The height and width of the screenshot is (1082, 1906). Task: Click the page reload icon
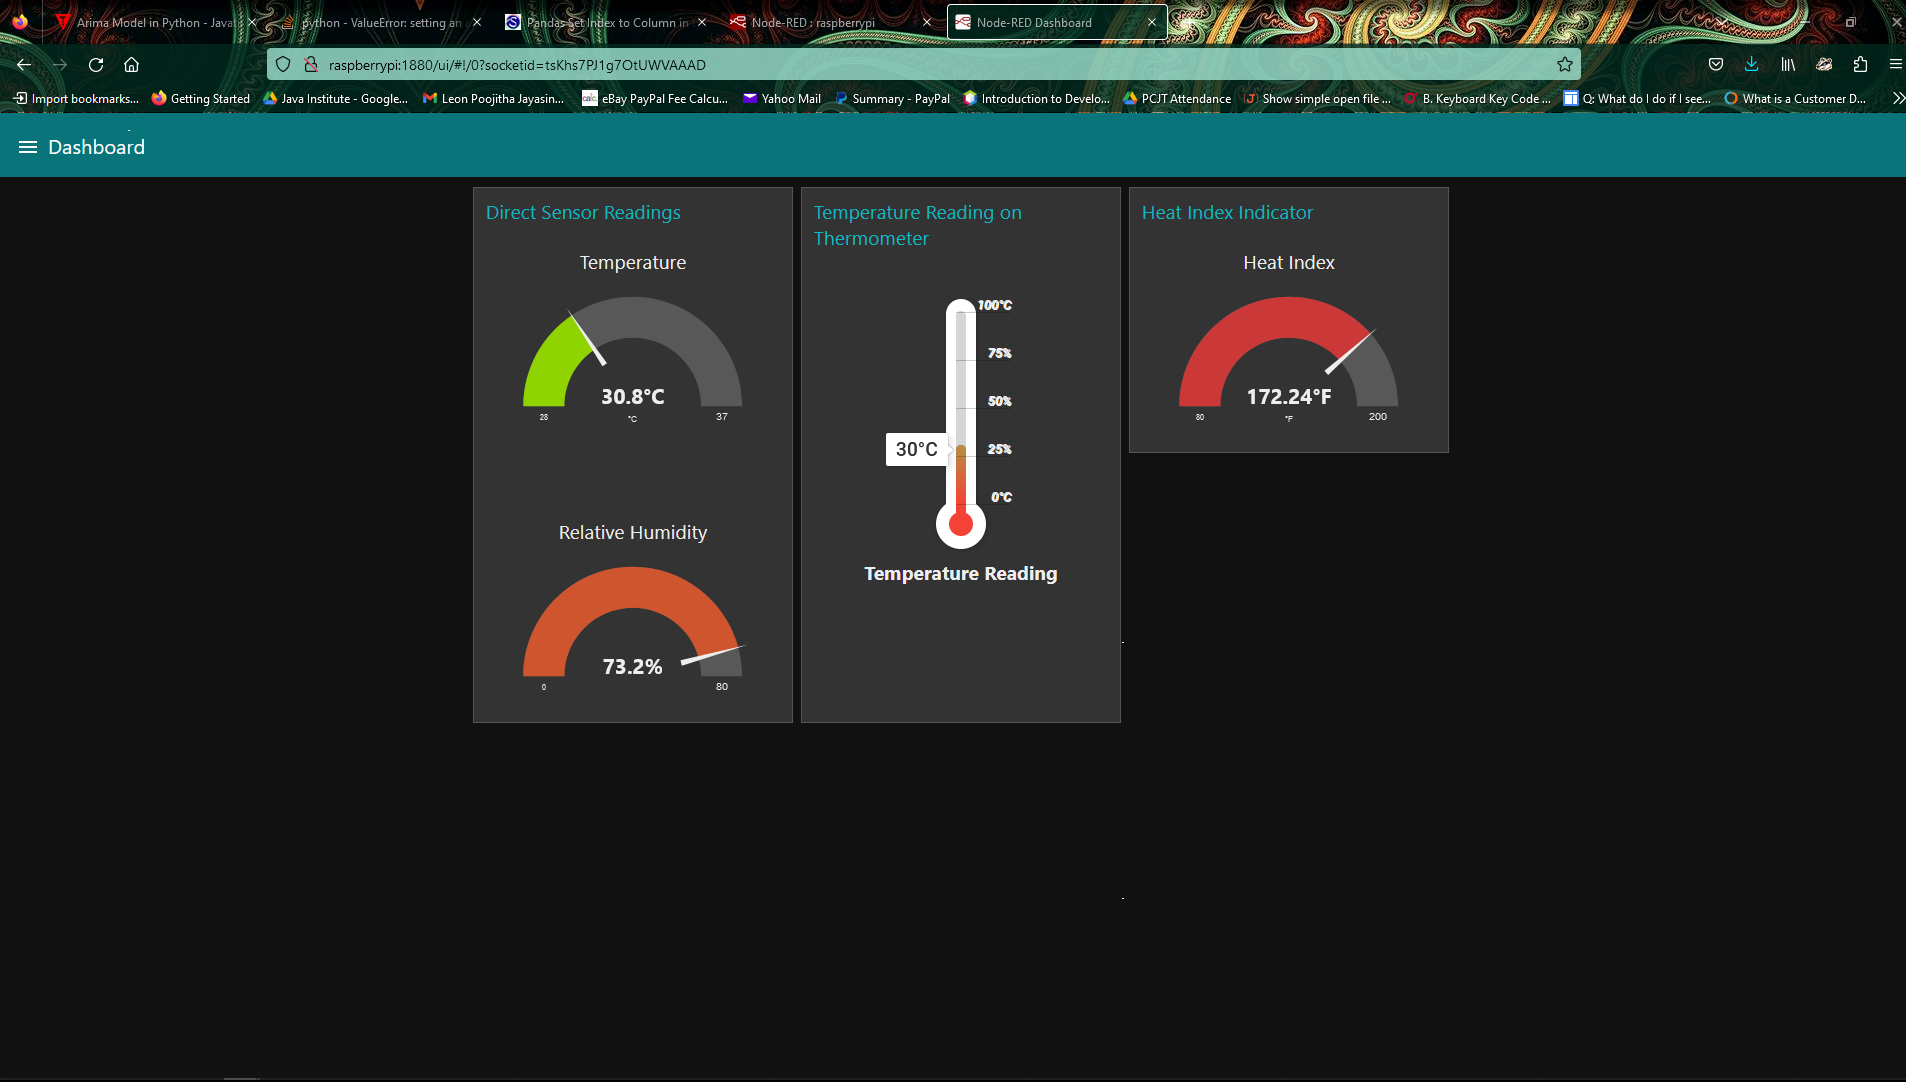click(96, 64)
